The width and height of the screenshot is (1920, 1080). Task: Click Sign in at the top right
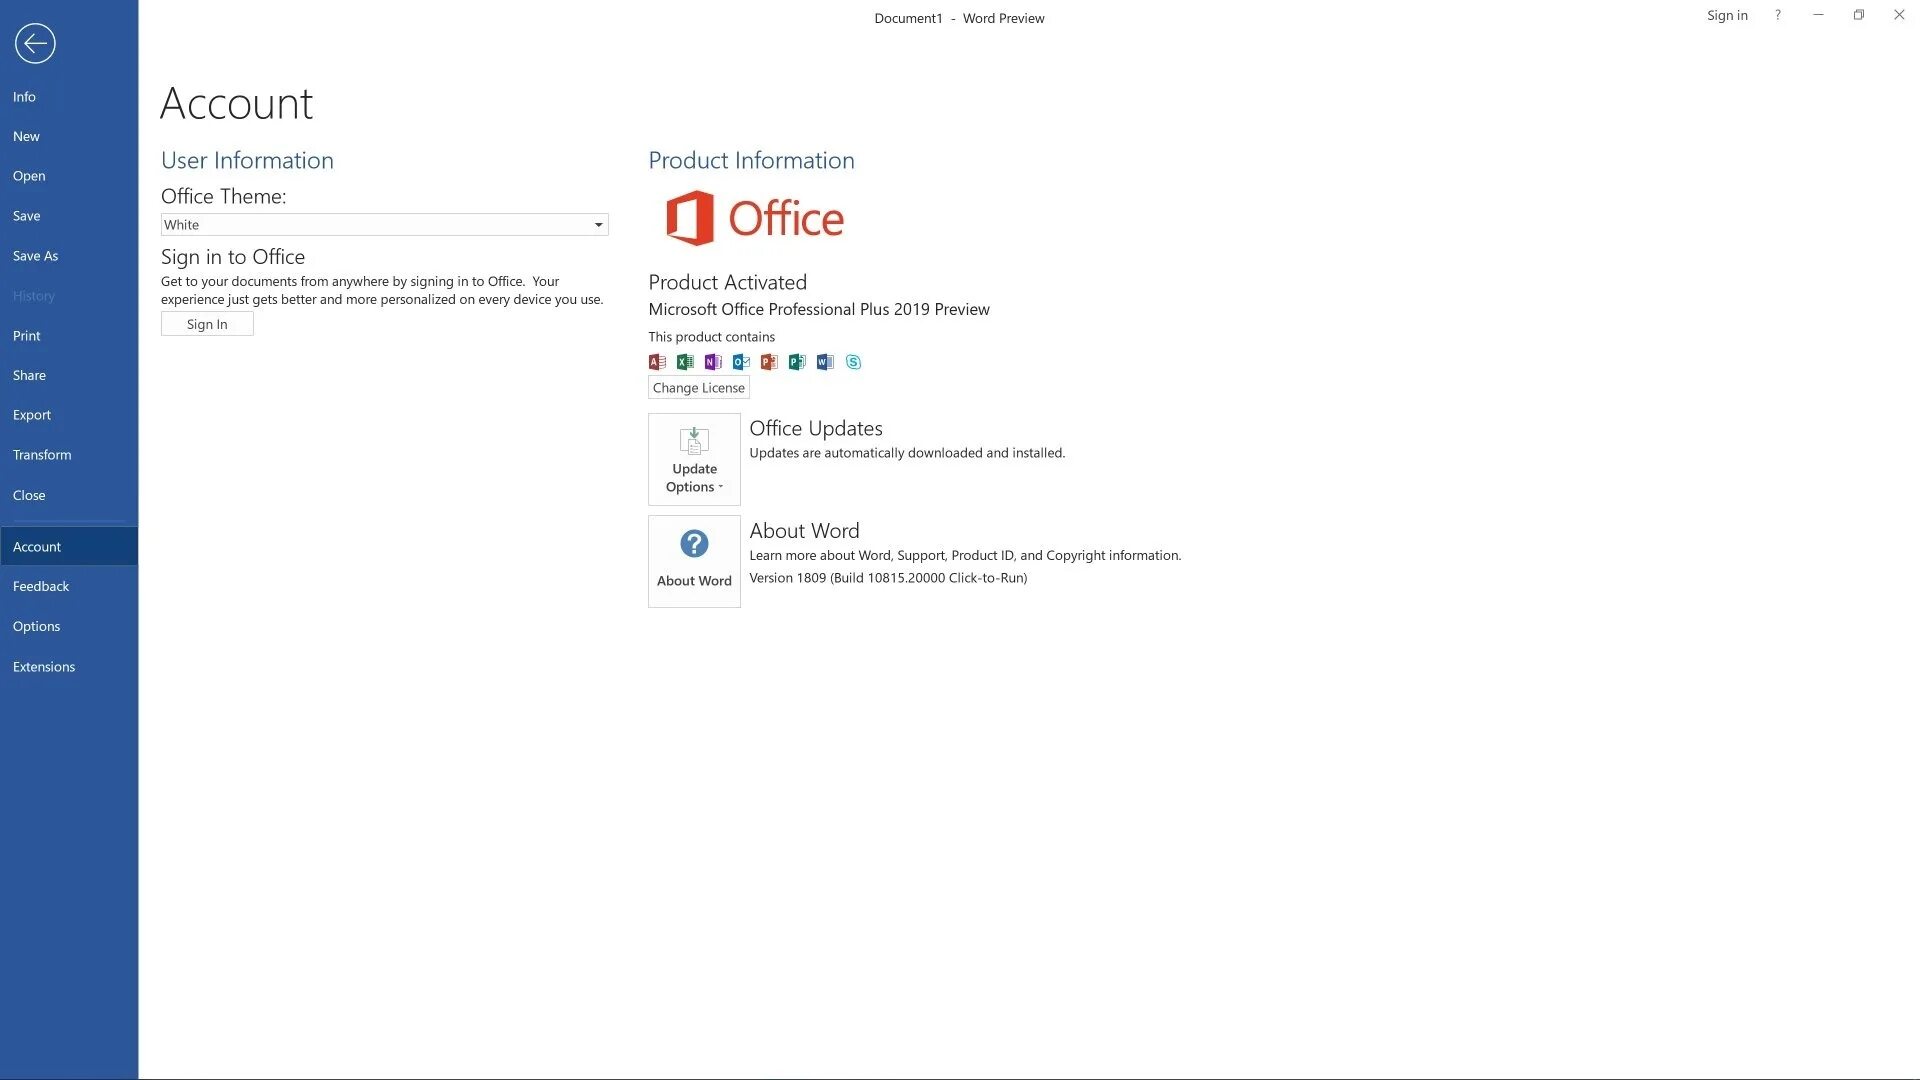1727,15
